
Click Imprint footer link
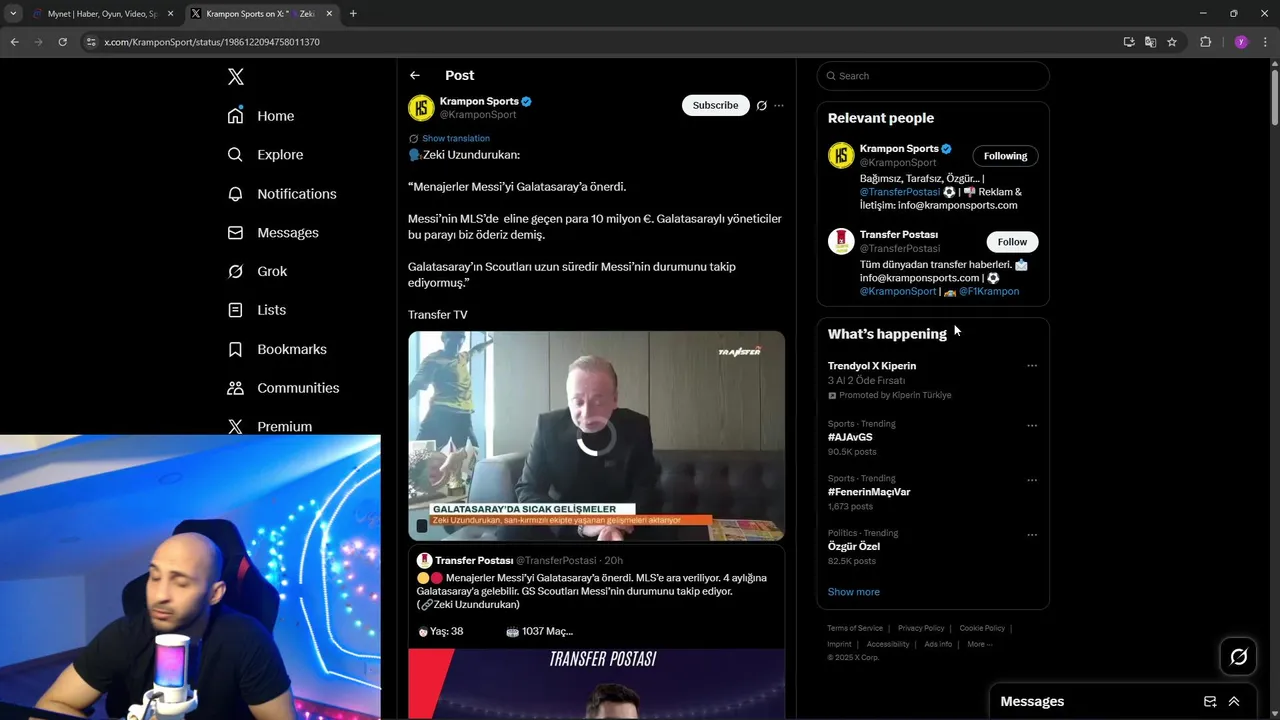pos(839,644)
